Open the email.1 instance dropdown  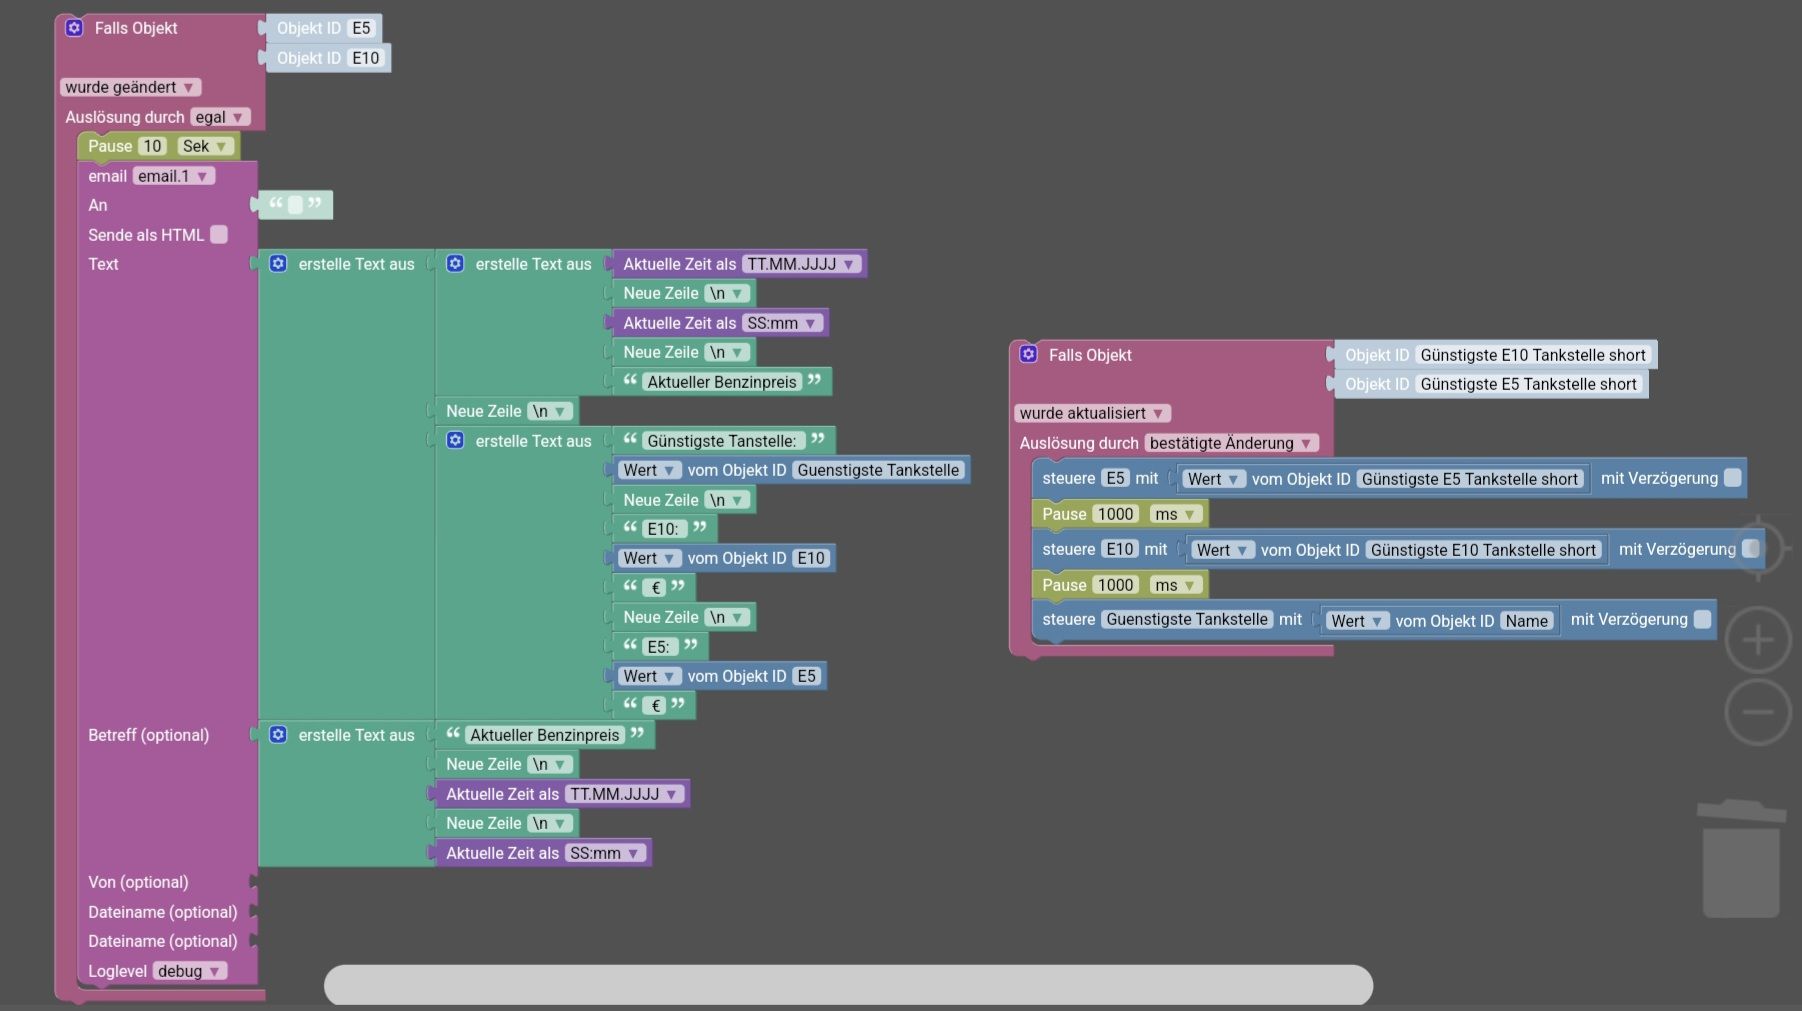173,176
